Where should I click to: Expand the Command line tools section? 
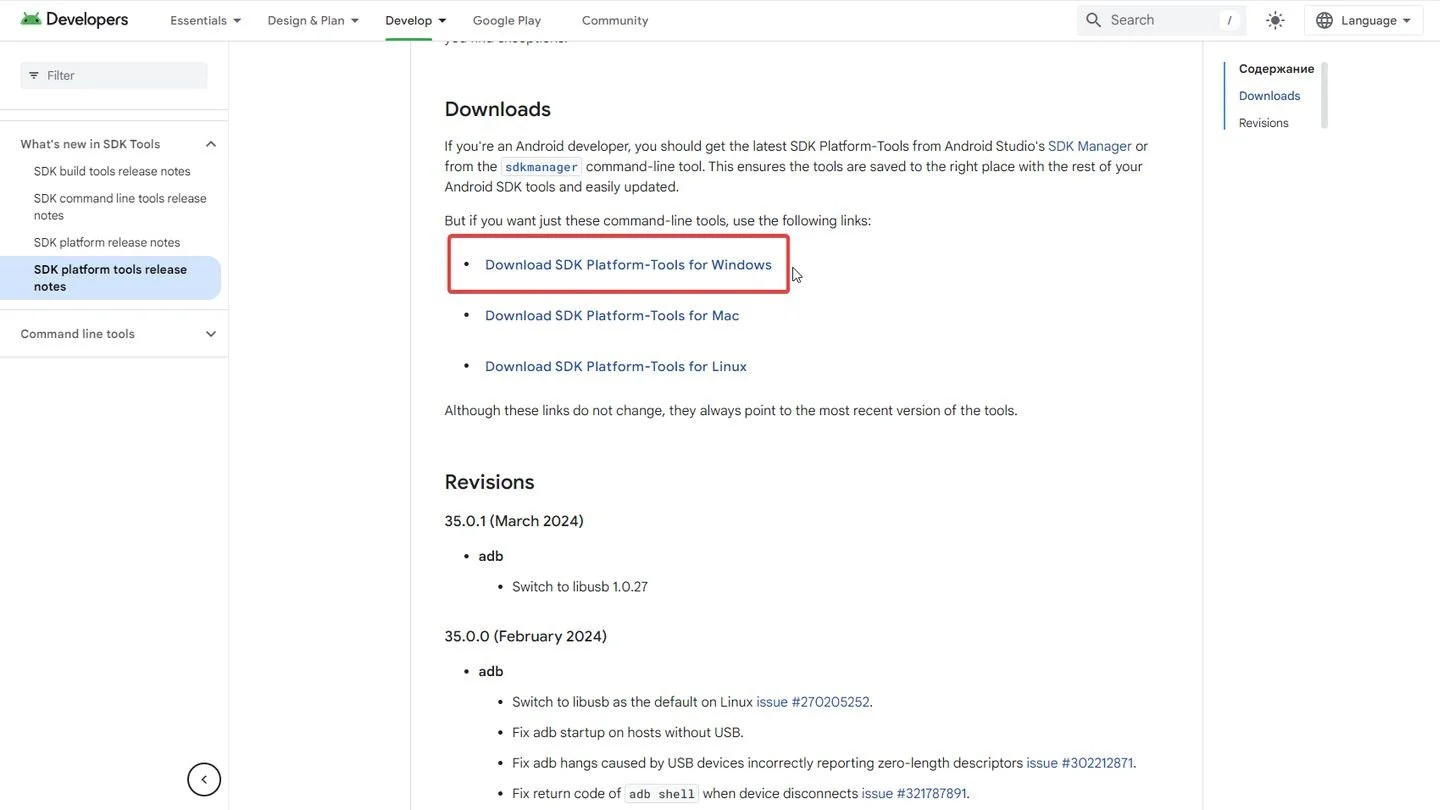[211, 334]
